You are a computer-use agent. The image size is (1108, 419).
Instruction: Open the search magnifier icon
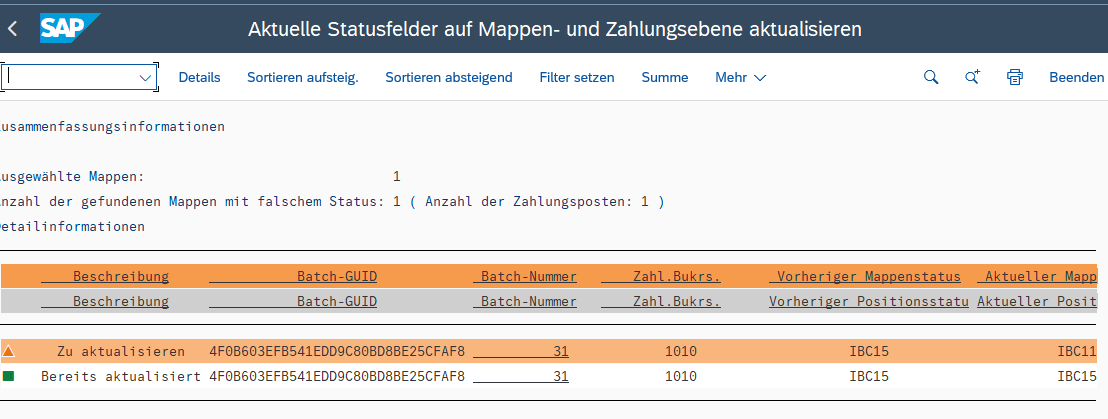930,77
